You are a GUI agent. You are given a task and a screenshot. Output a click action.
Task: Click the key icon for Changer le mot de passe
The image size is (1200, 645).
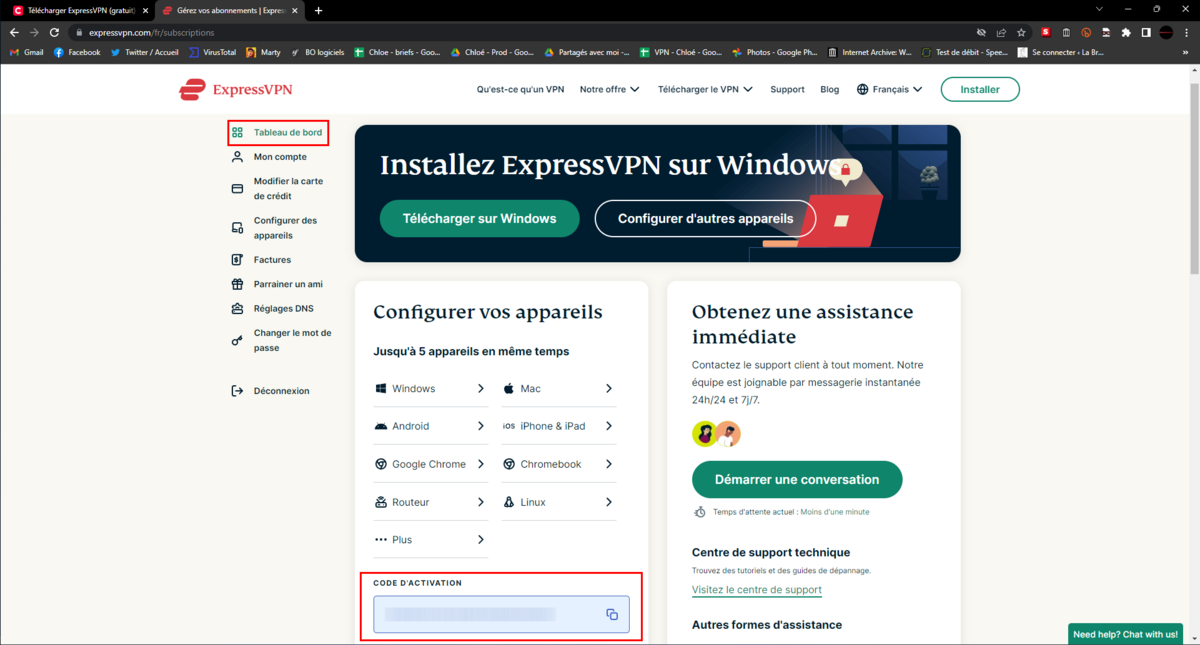[237, 341]
